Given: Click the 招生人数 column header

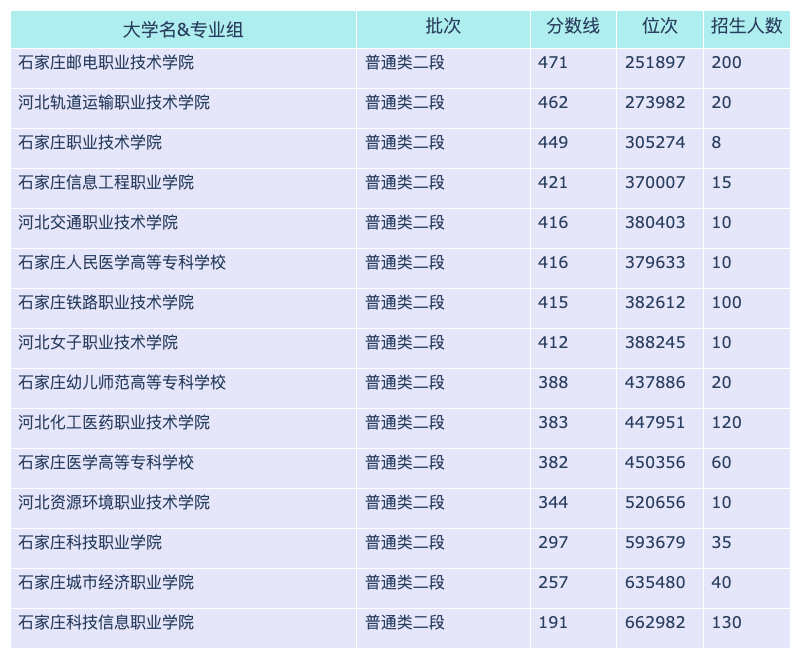Looking at the screenshot, I should (x=747, y=30).
